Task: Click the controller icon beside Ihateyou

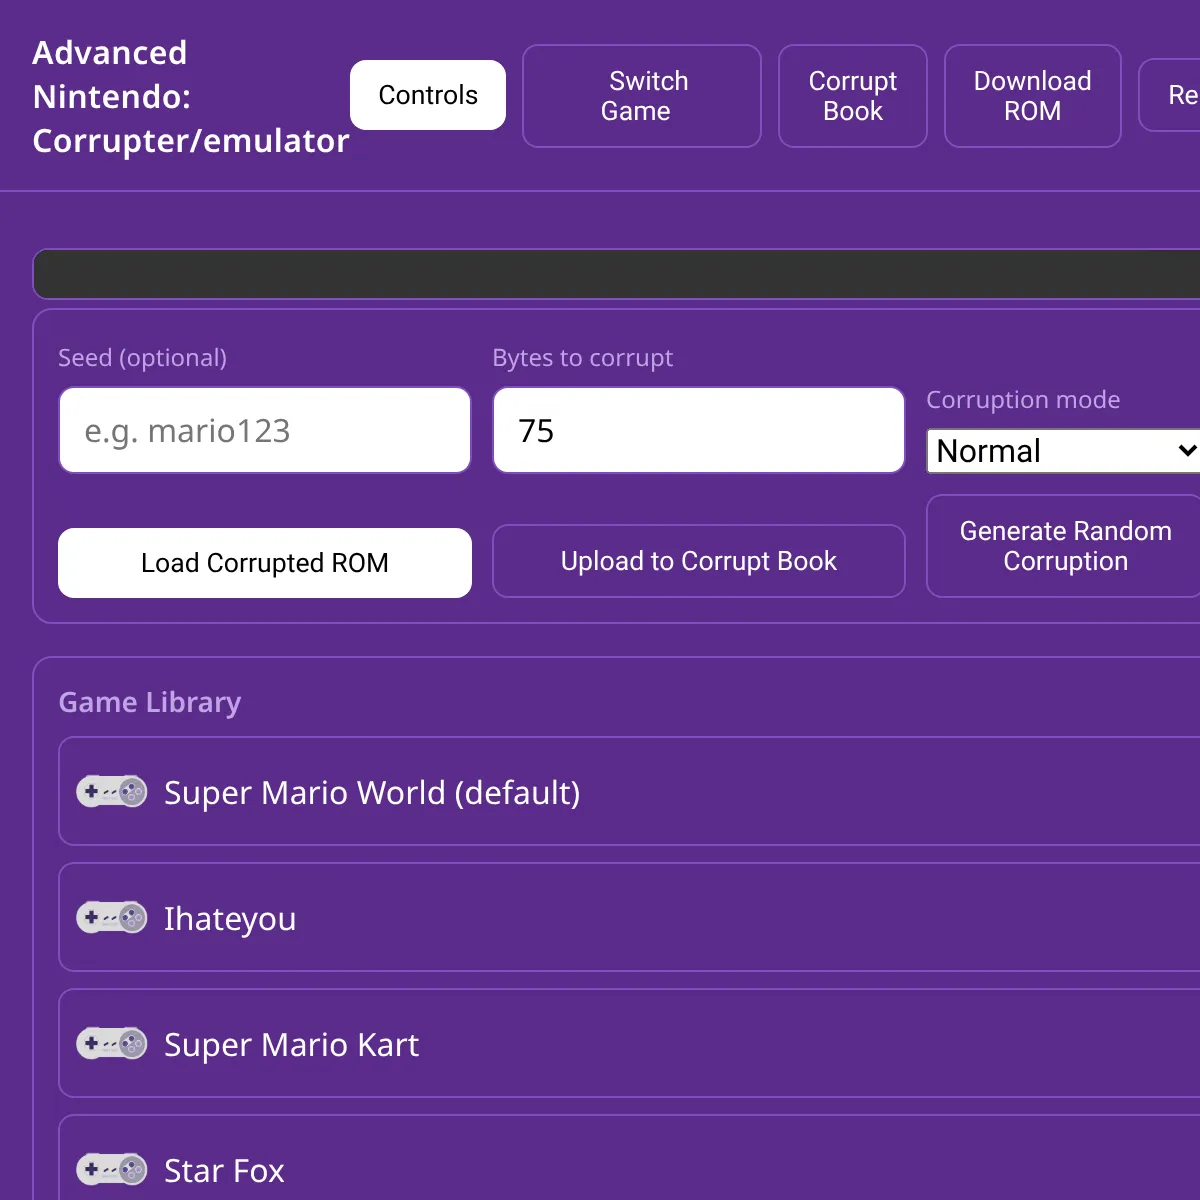Action: pos(112,918)
